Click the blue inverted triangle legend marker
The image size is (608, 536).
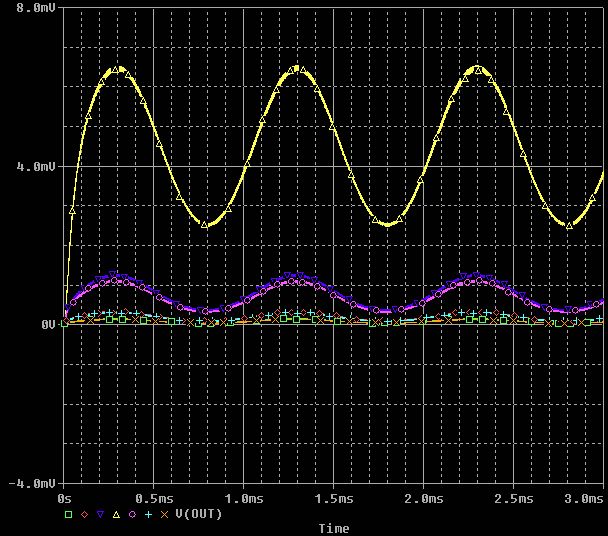[x=100, y=514]
